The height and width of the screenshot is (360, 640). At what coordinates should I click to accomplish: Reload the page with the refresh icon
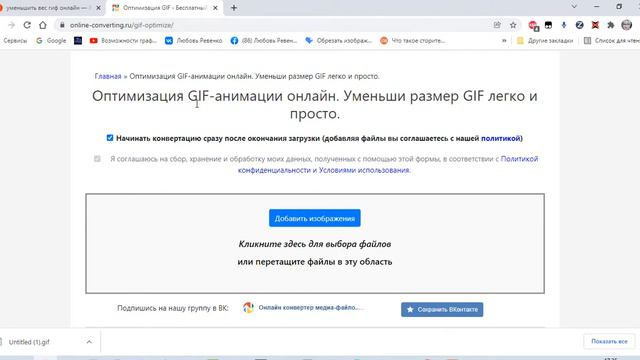(x=27, y=25)
